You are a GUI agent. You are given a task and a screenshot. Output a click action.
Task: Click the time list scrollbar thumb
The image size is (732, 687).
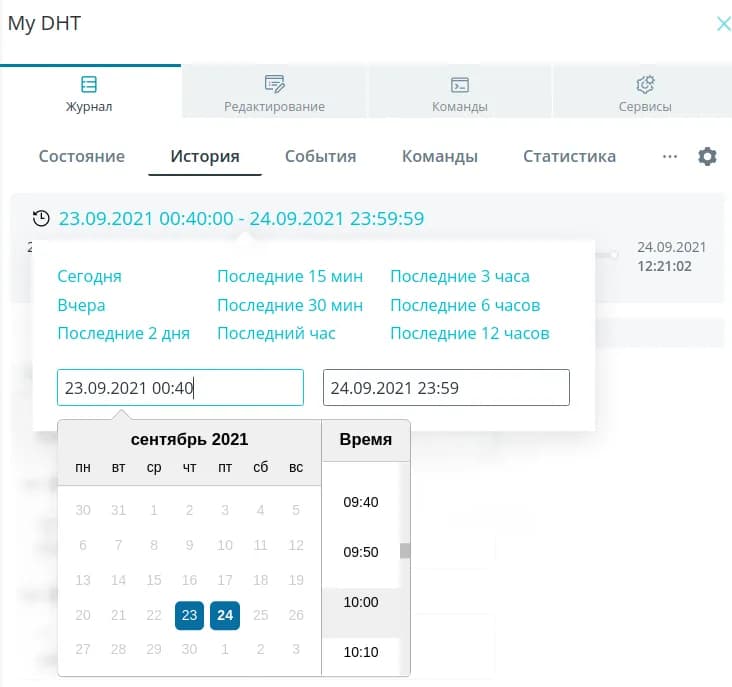[405, 551]
